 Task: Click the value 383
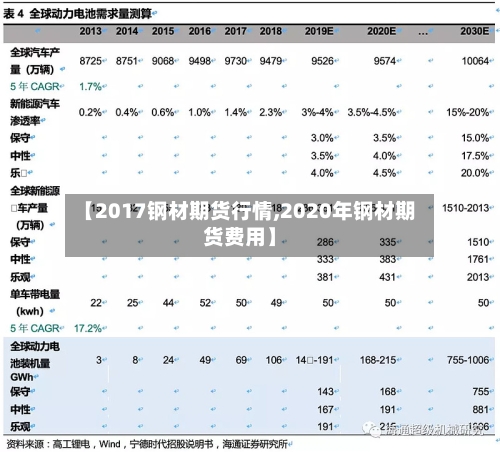[388, 259]
